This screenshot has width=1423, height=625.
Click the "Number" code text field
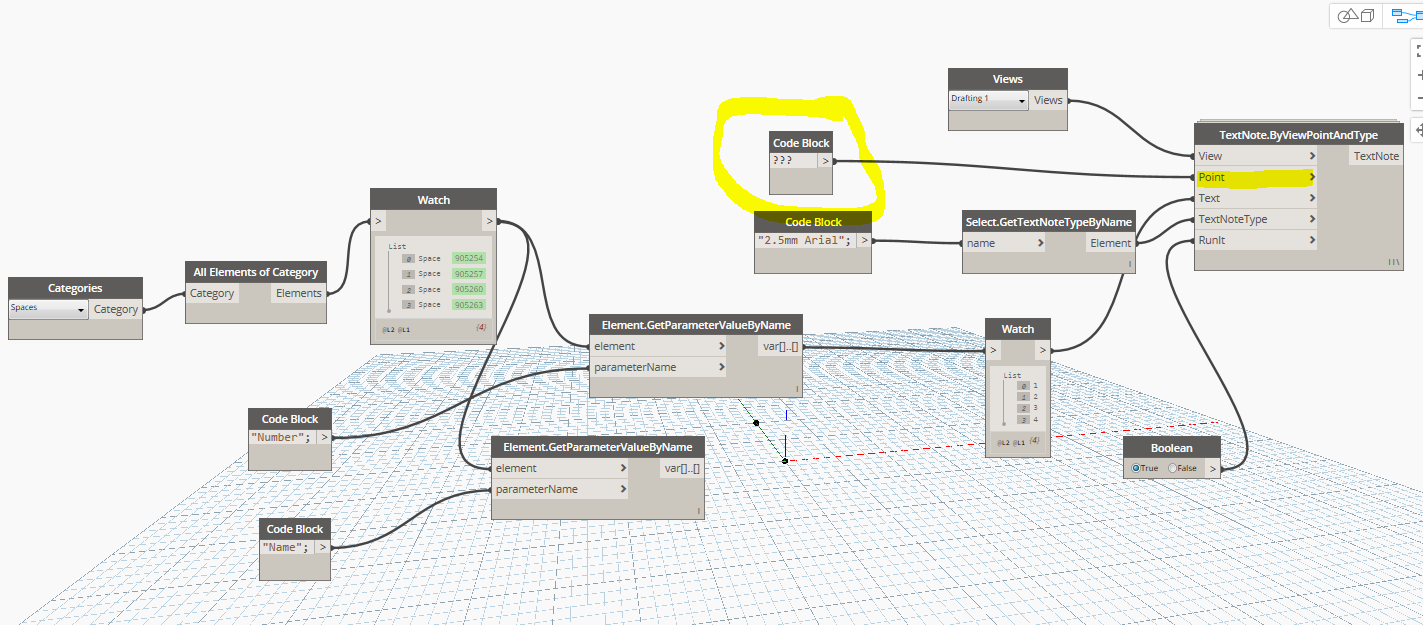[282, 437]
